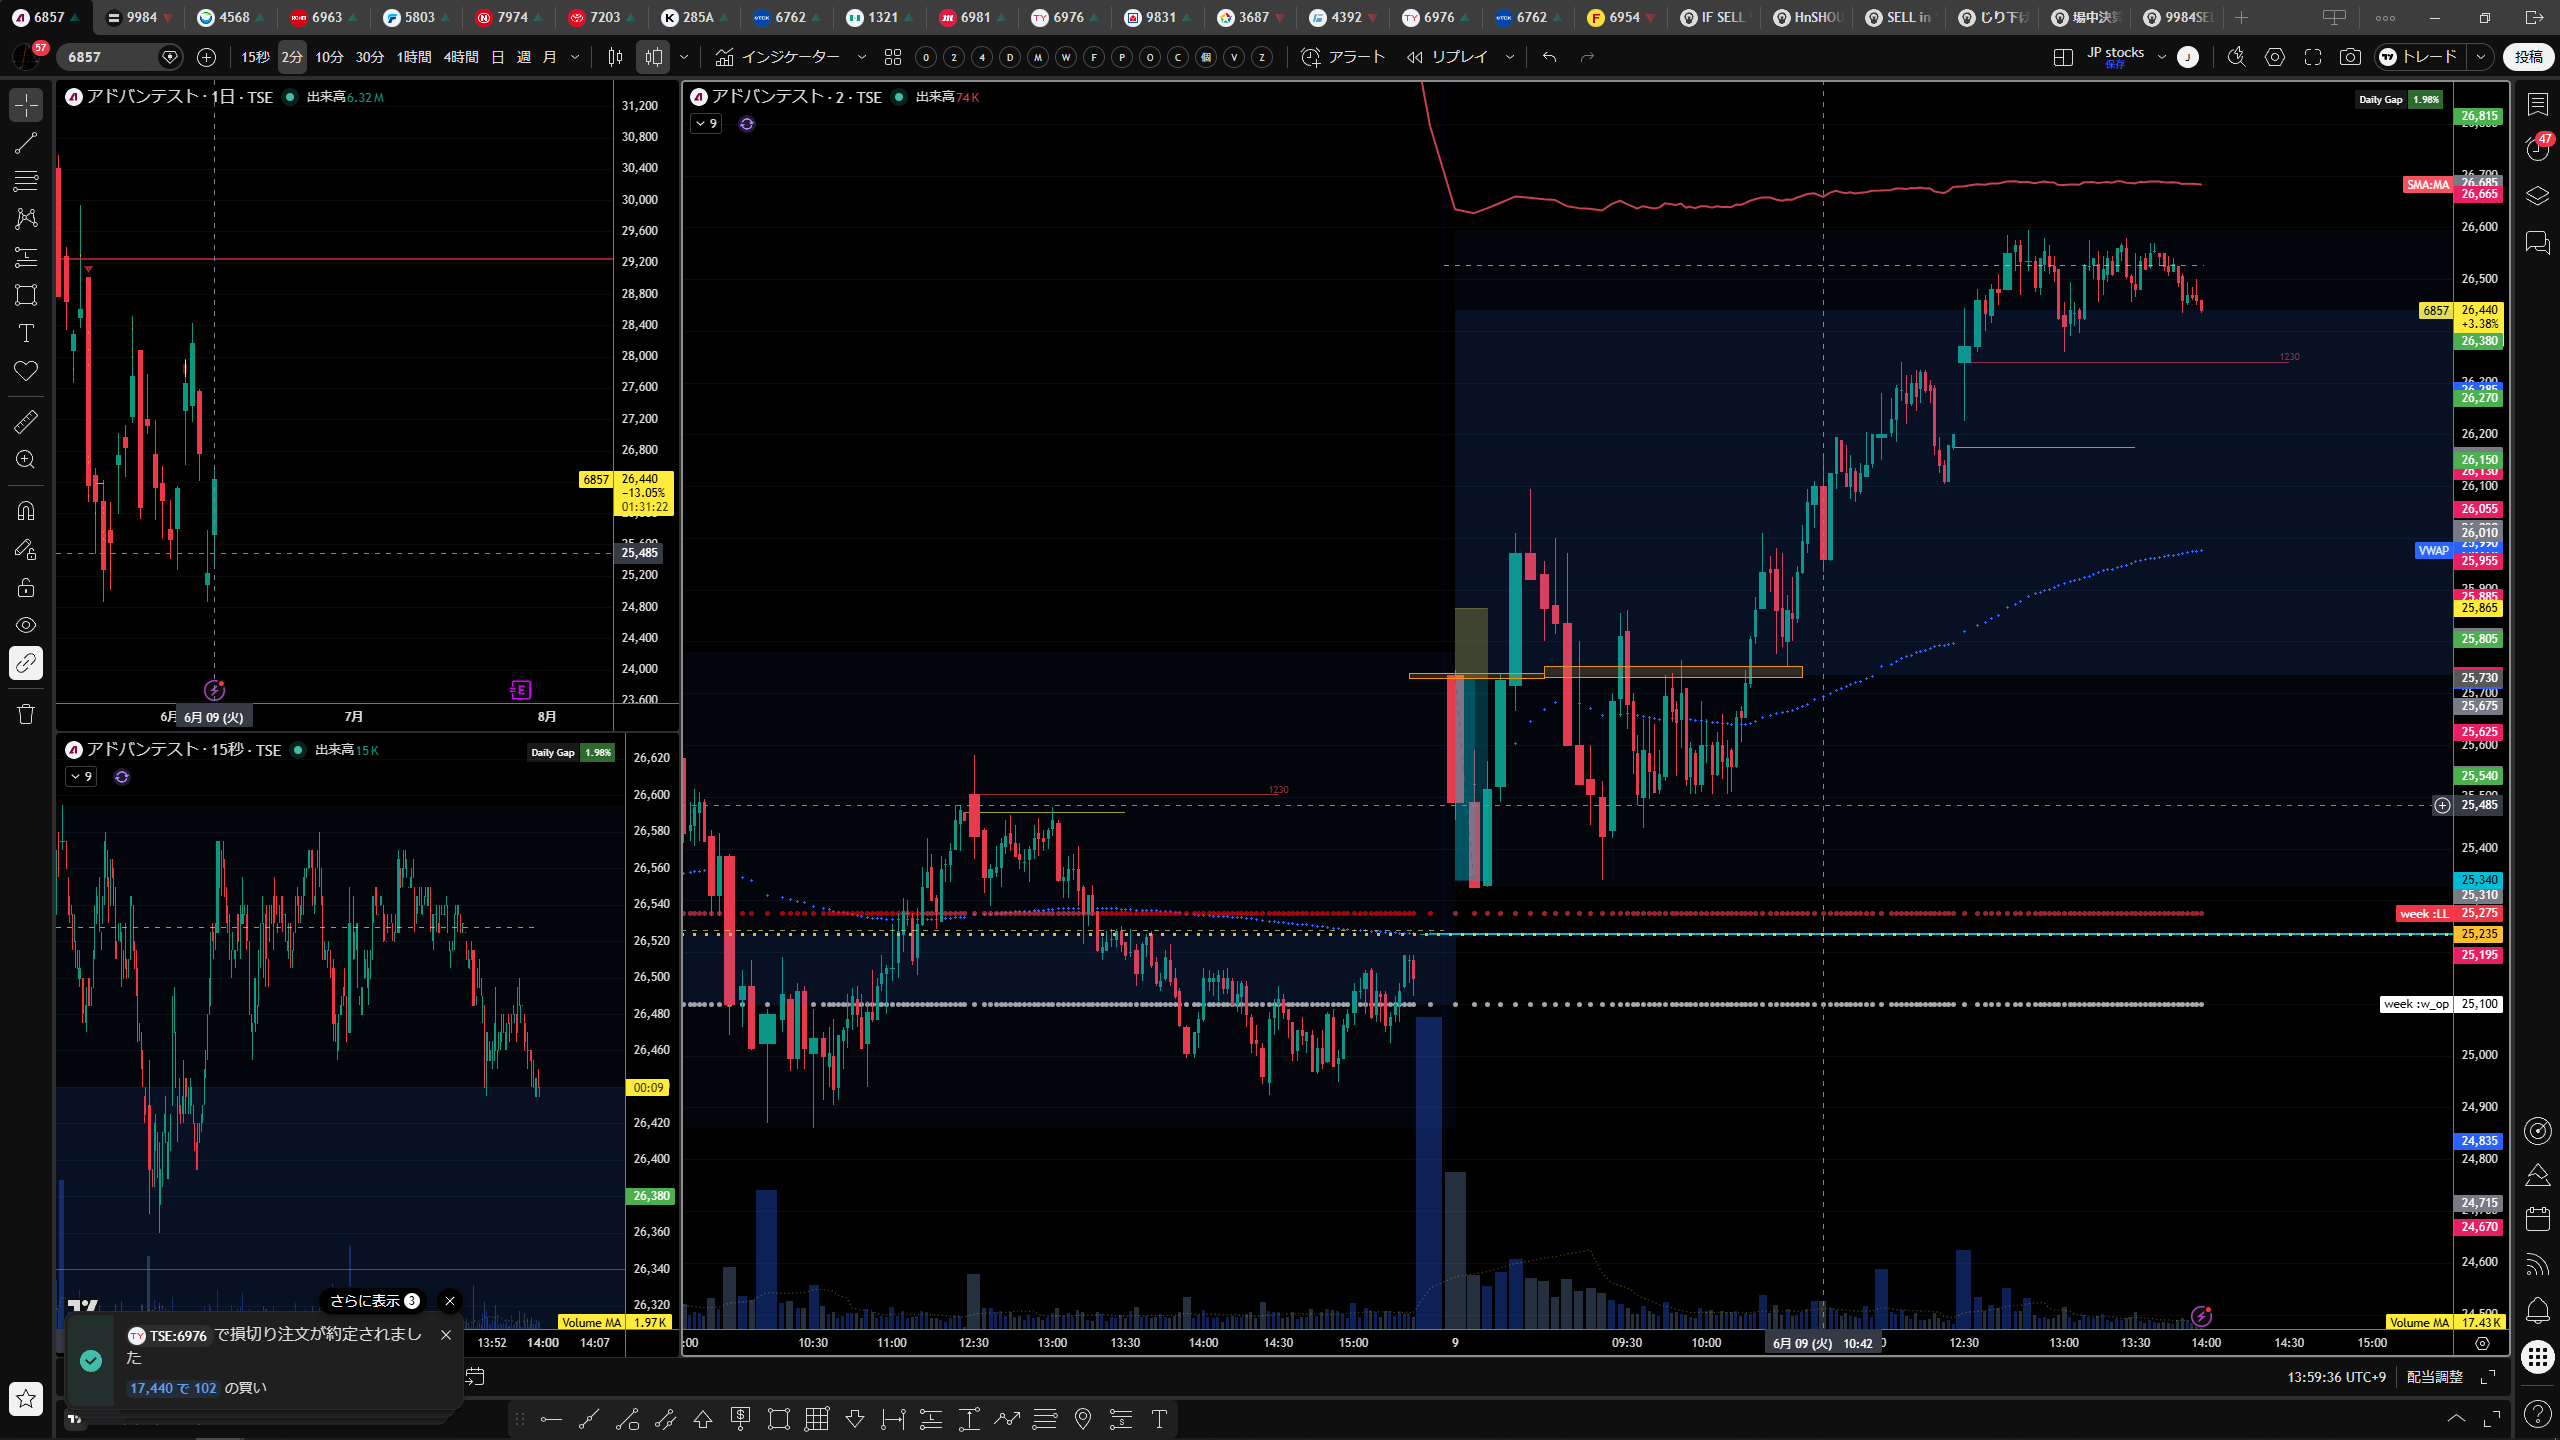Switch to the 30分 interval
Screen dimensions: 2560x1440
[370, 57]
